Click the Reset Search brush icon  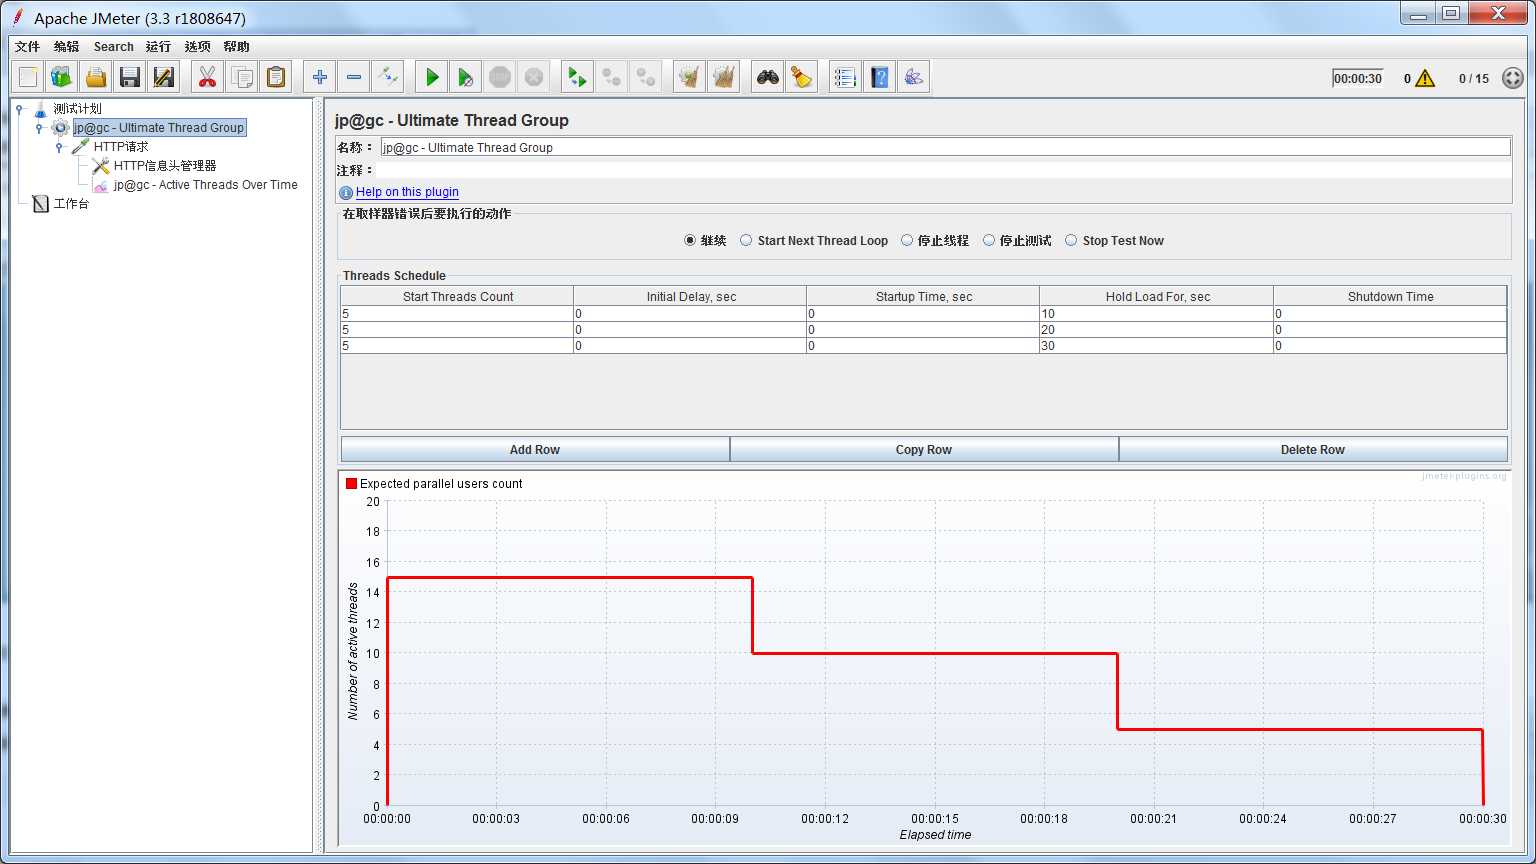tap(801, 77)
